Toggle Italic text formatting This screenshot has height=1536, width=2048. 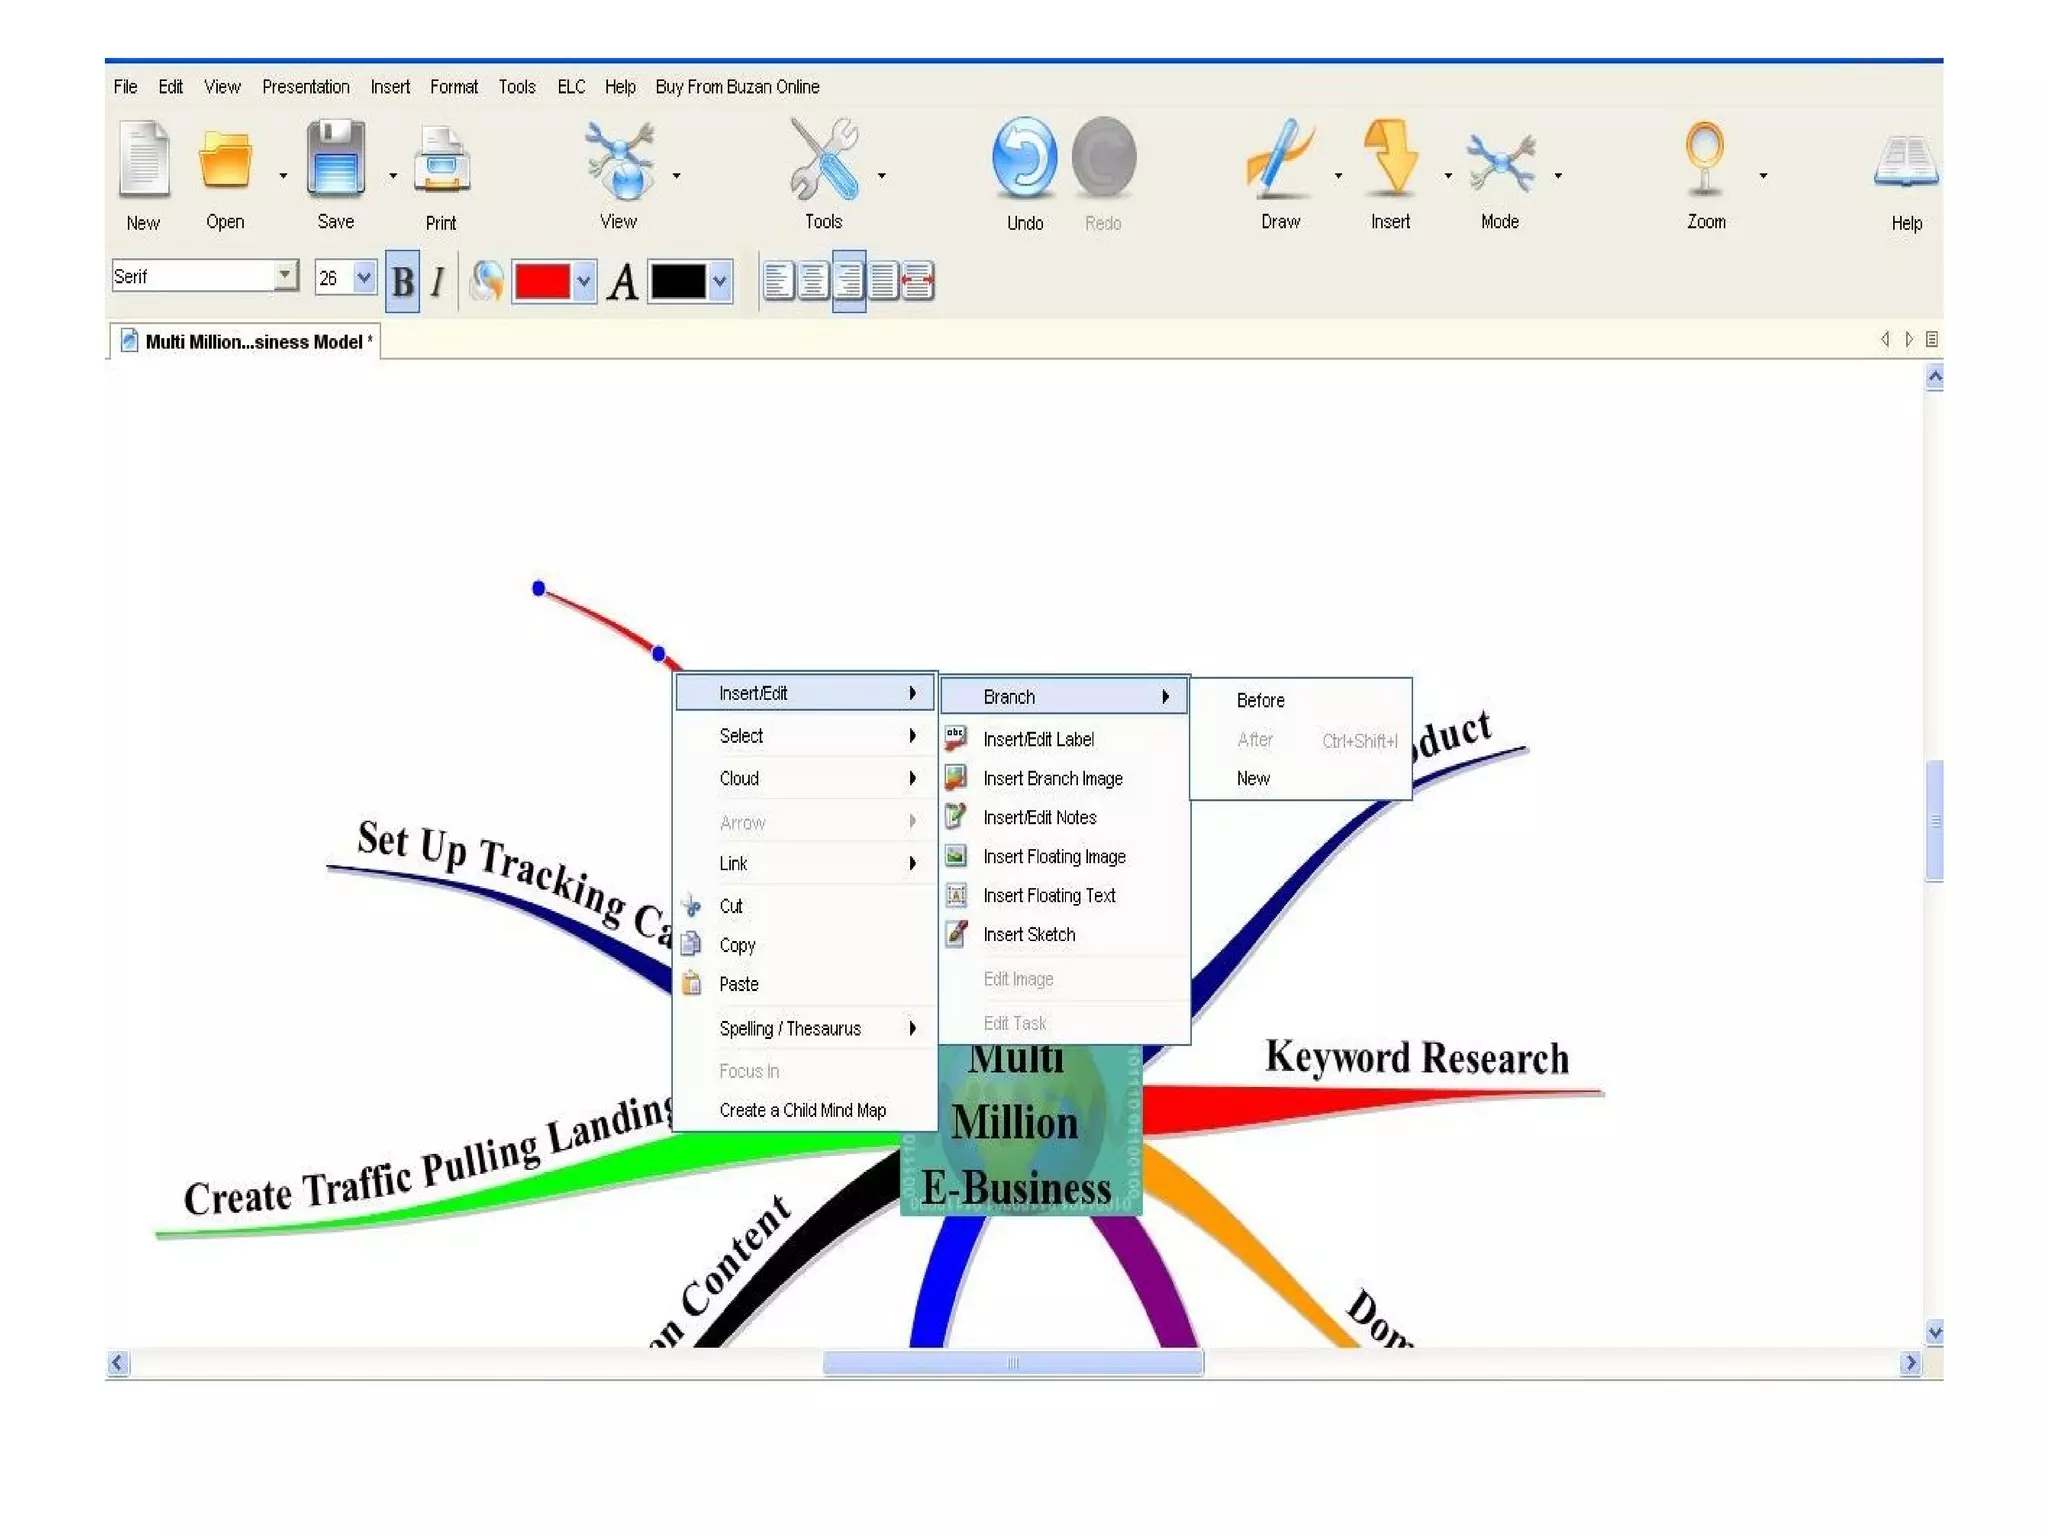[x=438, y=282]
